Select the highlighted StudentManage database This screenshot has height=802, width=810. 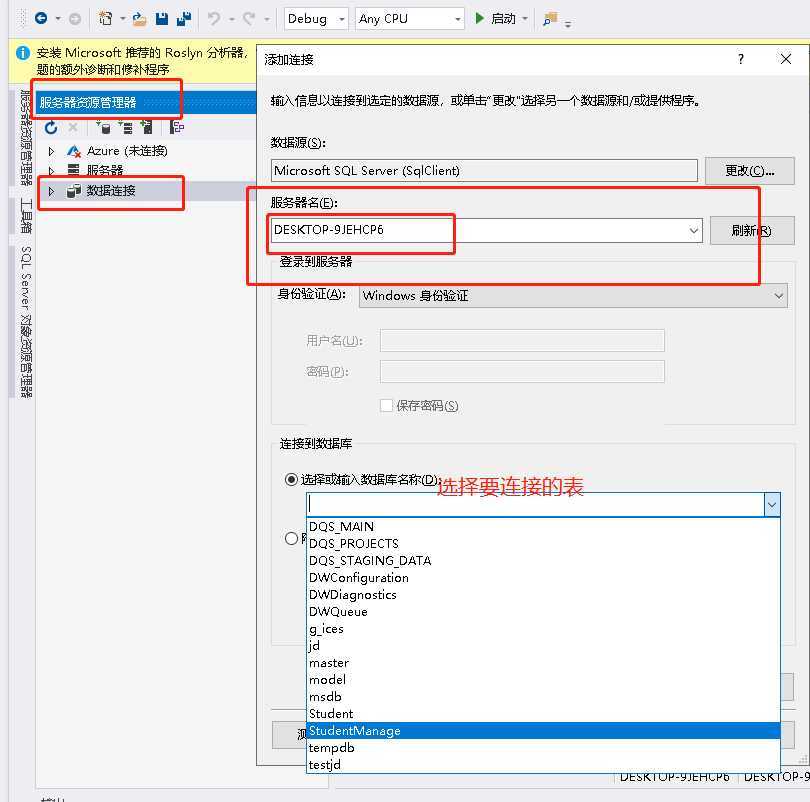543,731
